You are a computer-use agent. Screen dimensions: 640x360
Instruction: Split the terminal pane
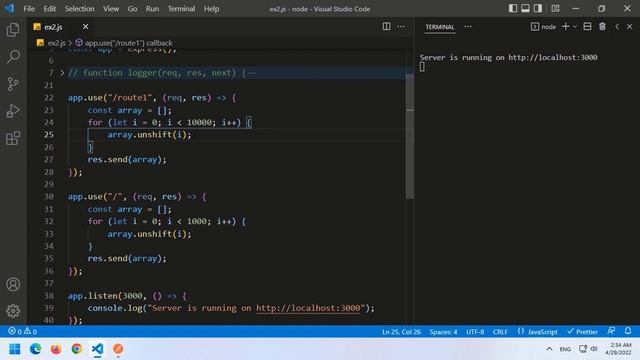(587, 27)
